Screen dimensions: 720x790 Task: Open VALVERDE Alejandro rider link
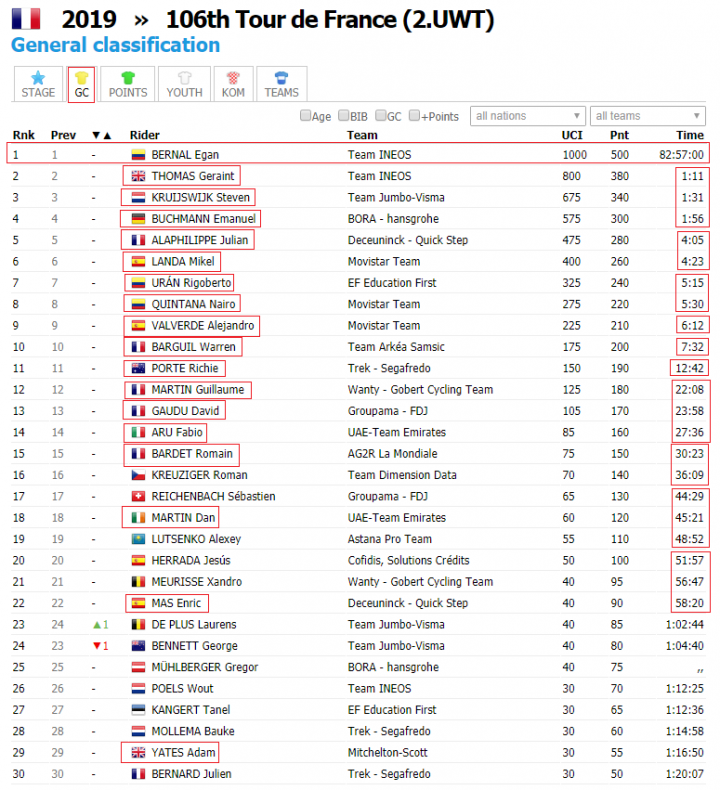click(x=203, y=325)
